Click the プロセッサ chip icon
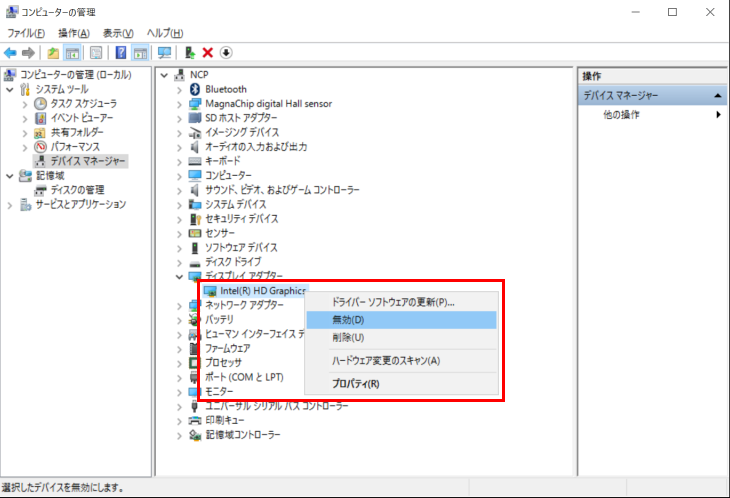This screenshot has height=498, width=730. 195,363
